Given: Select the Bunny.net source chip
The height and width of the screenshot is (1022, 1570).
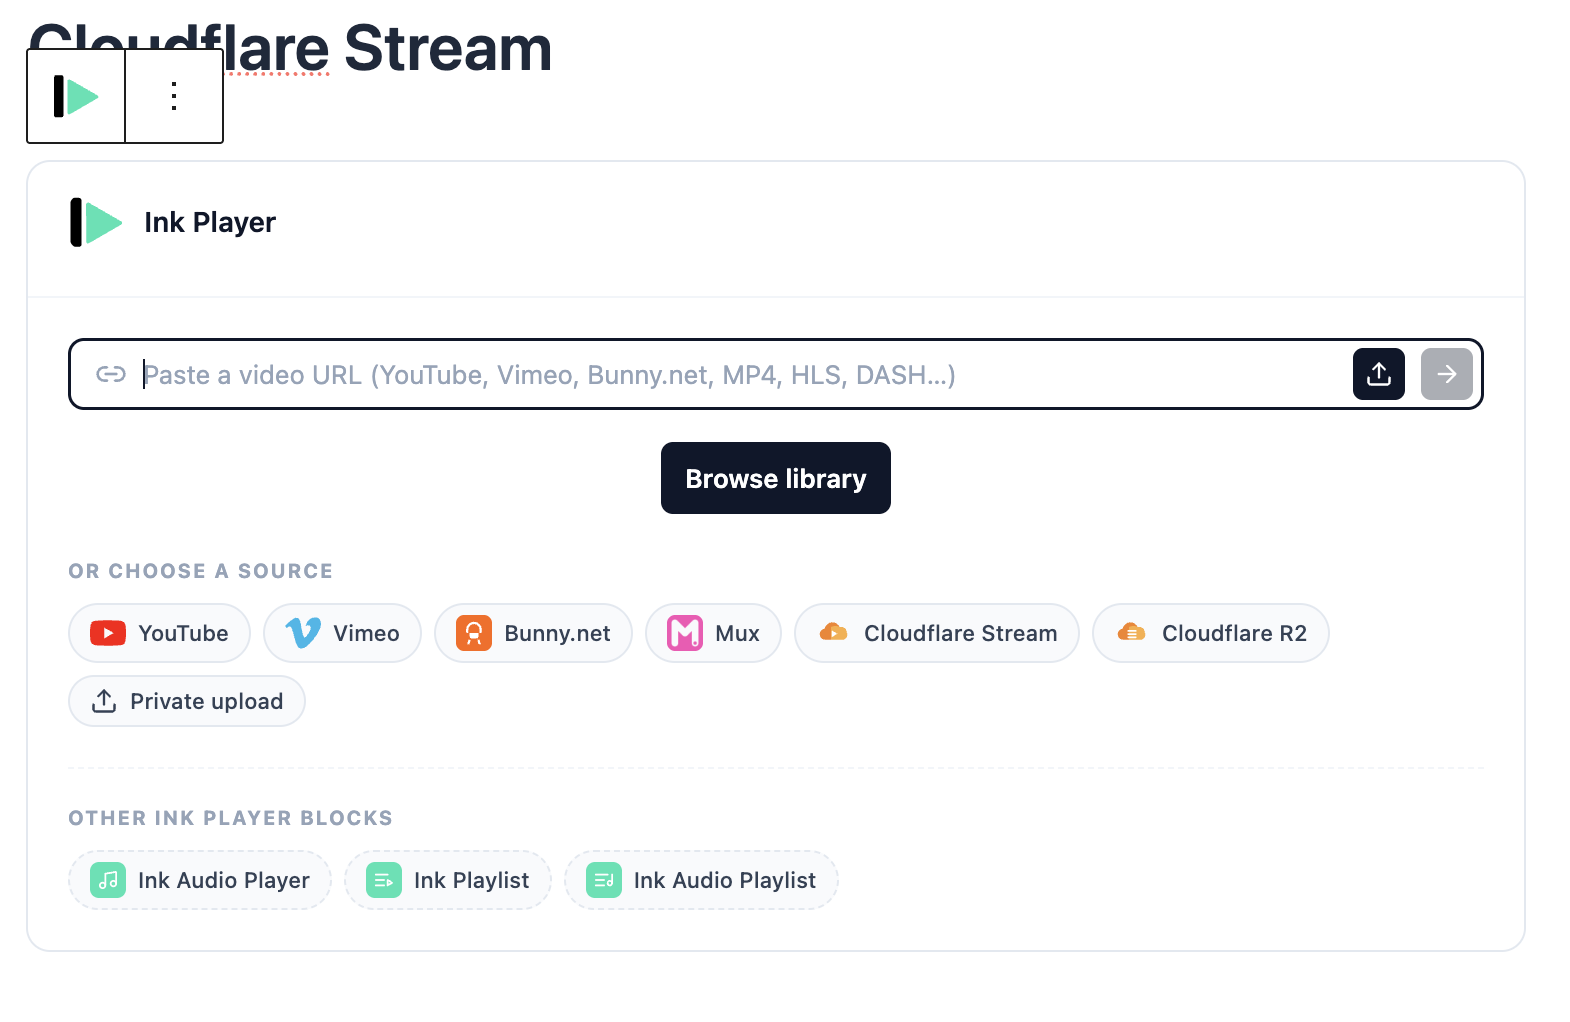Looking at the screenshot, I should click(x=533, y=633).
